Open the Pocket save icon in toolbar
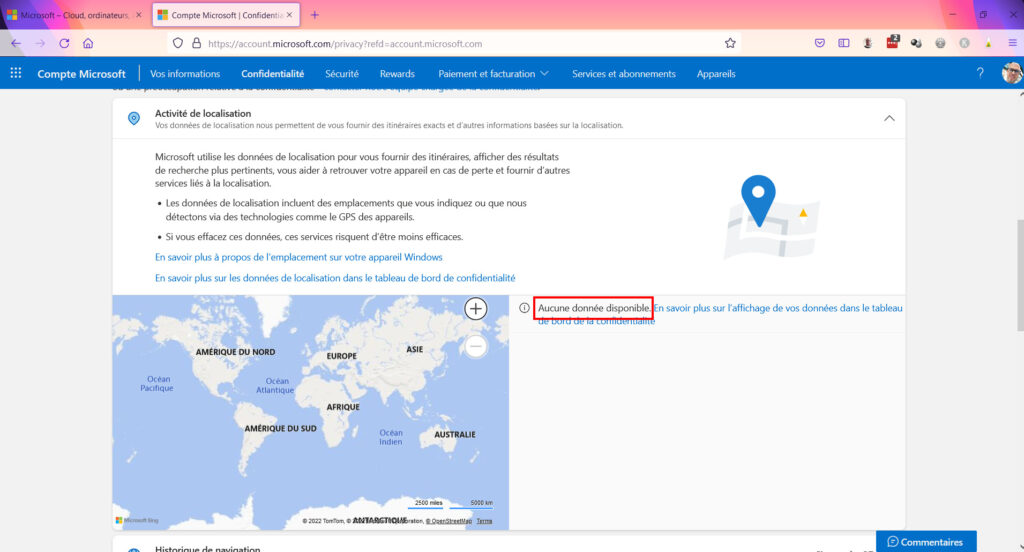This screenshot has width=1024, height=552. 820,43
